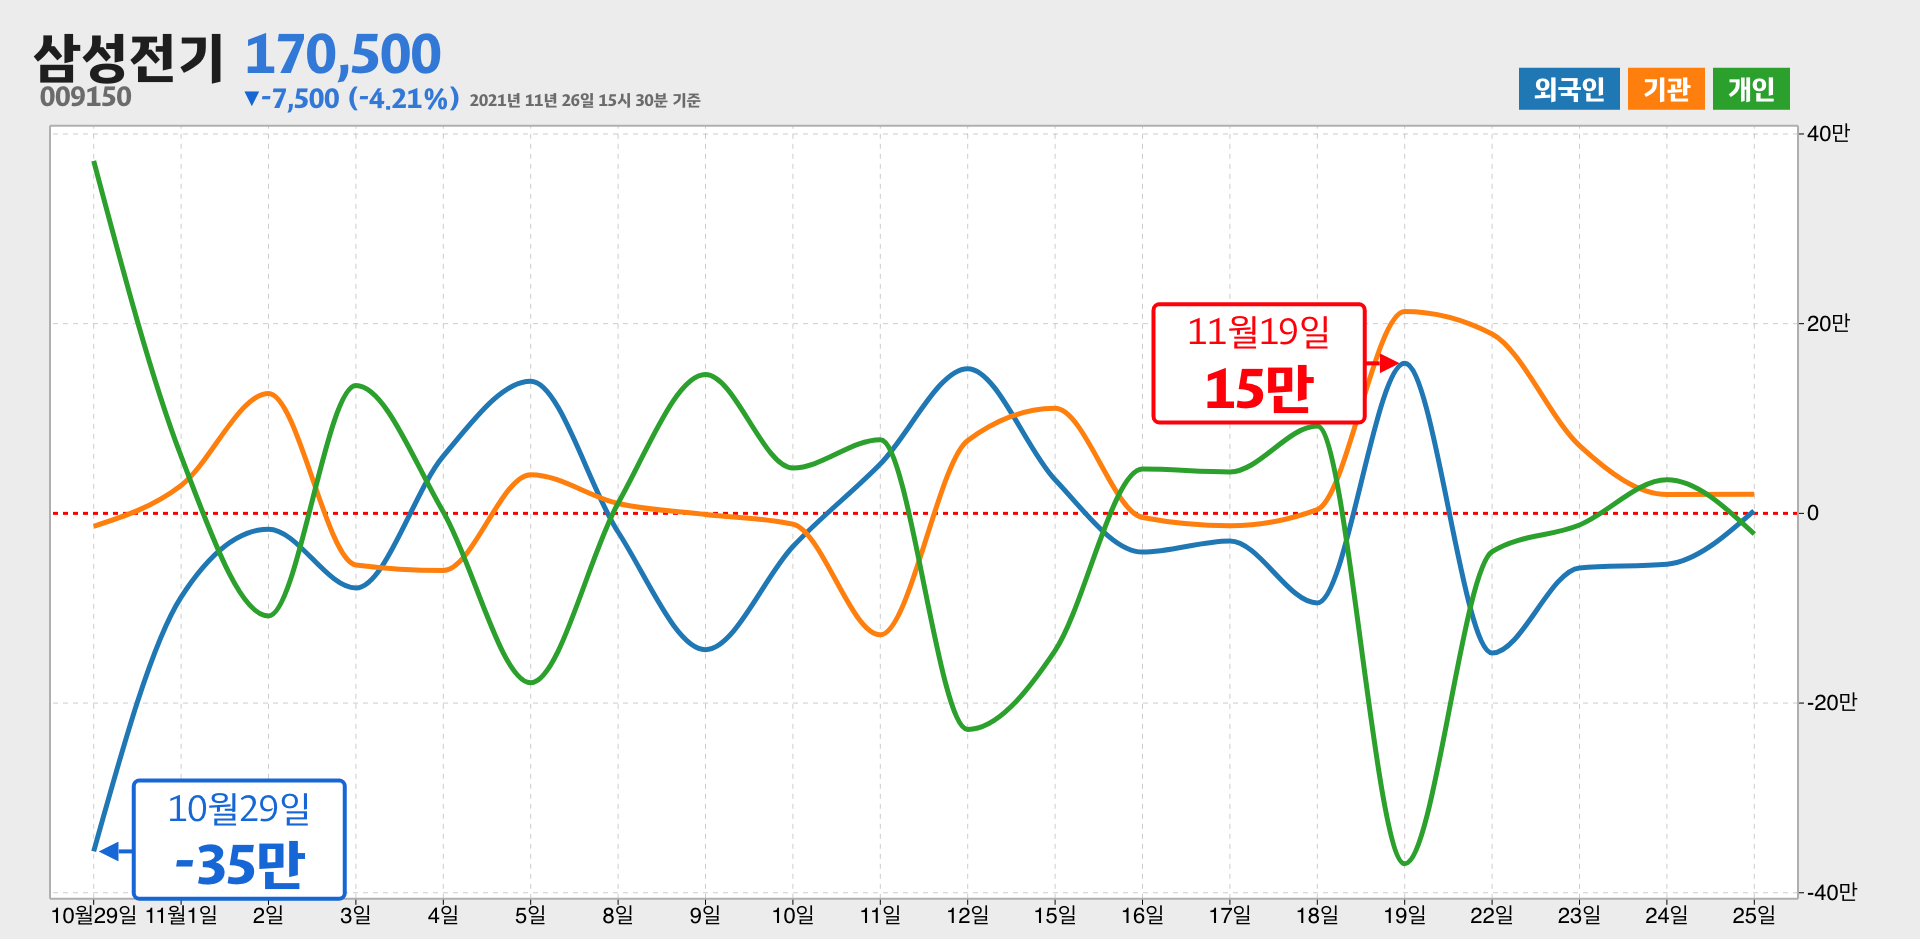Click the green line start at 10월29일

coord(94,162)
